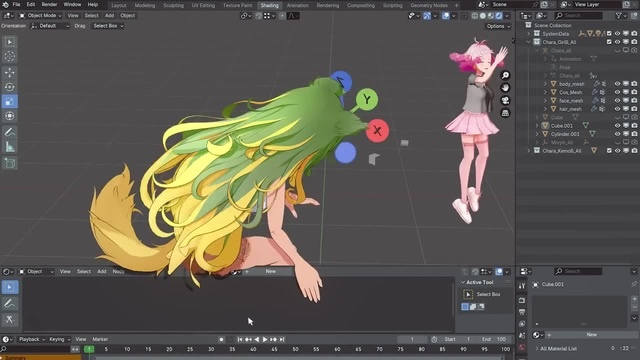Switch to the Animation workspace tab
Image resolution: width=640 pixels, height=360 pixels.
[298, 5]
